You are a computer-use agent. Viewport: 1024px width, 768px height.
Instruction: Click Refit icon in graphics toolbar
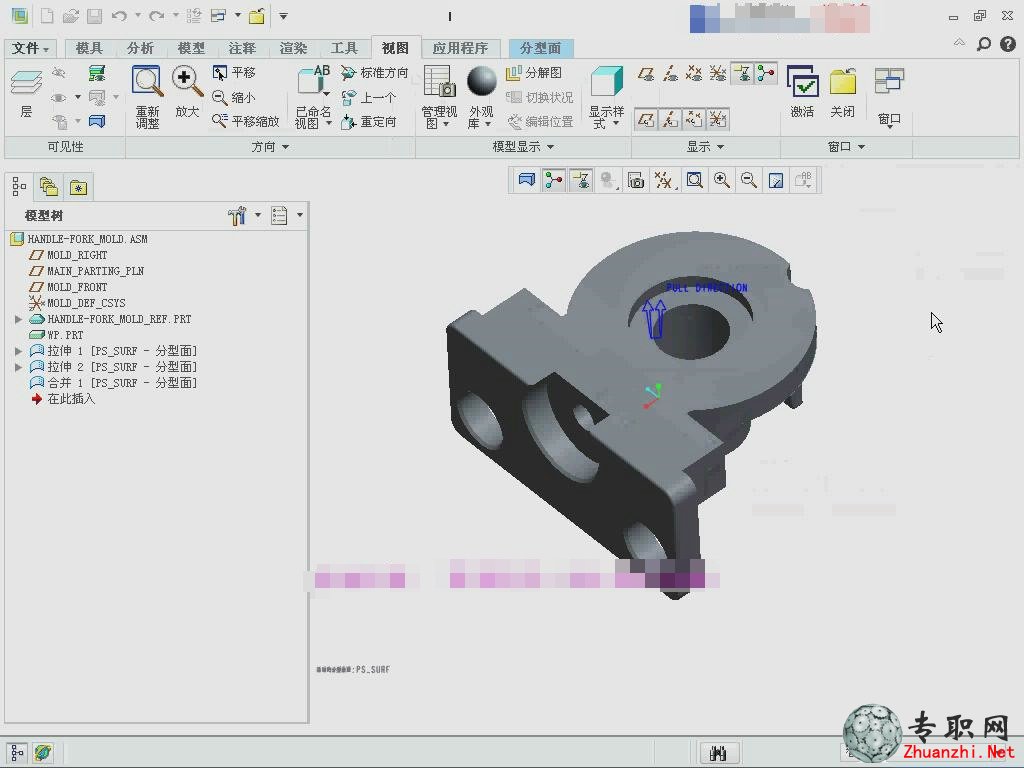(x=694, y=180)
